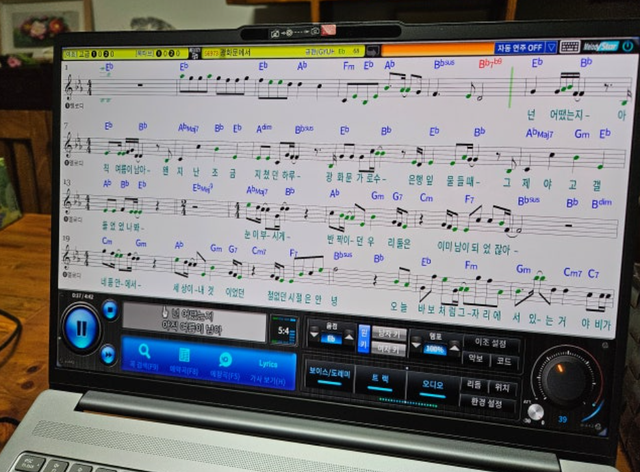Click the MelodyStar logo
This screenshot has width=640, height=472.
[600, 46]
